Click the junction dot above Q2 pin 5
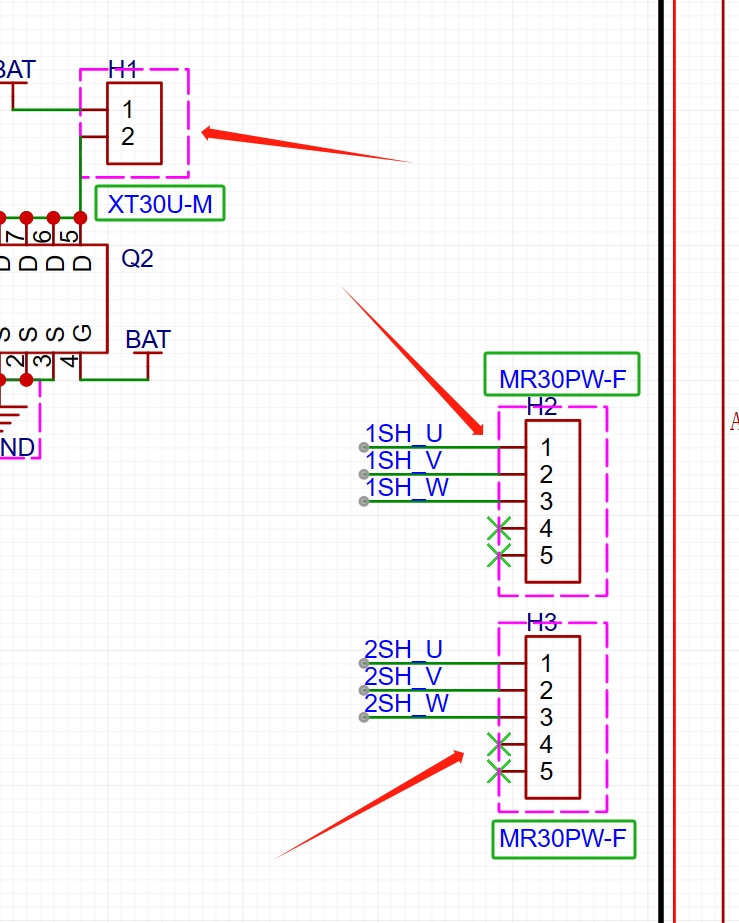The width and height of the screenshot is (739, 923). [81, 218]
